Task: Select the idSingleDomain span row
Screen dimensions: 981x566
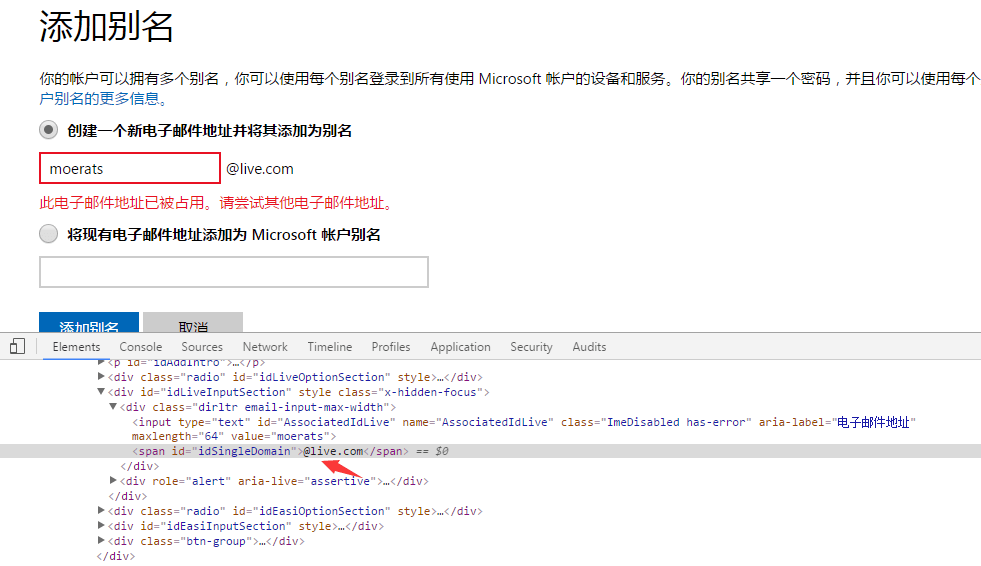Action: coord(490,451)
